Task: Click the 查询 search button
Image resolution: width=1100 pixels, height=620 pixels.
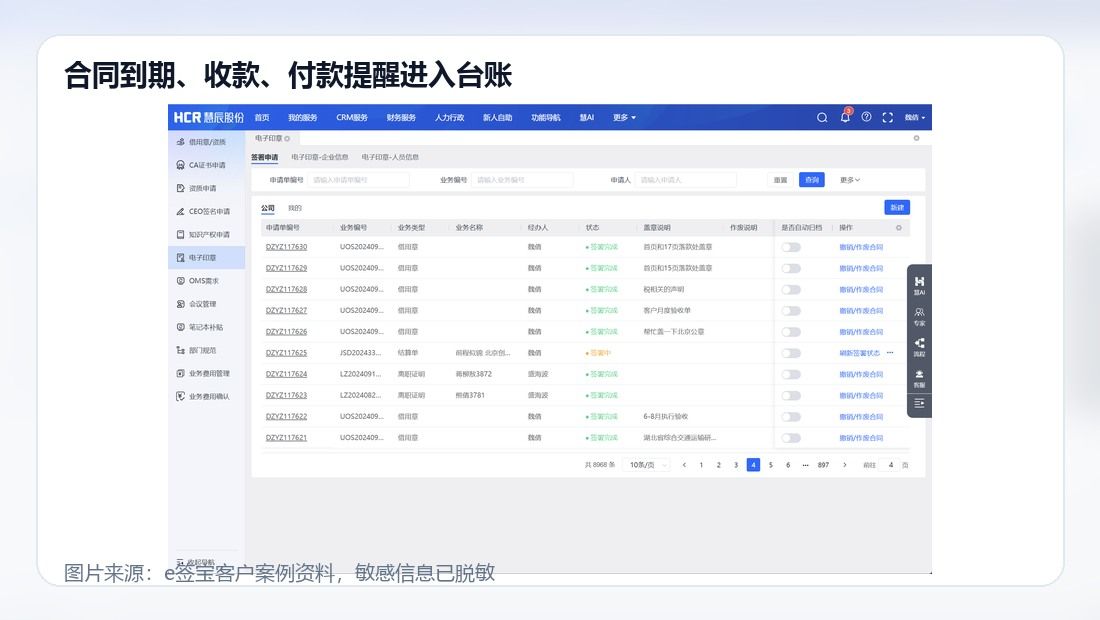Action: click(x=812, y=180)
